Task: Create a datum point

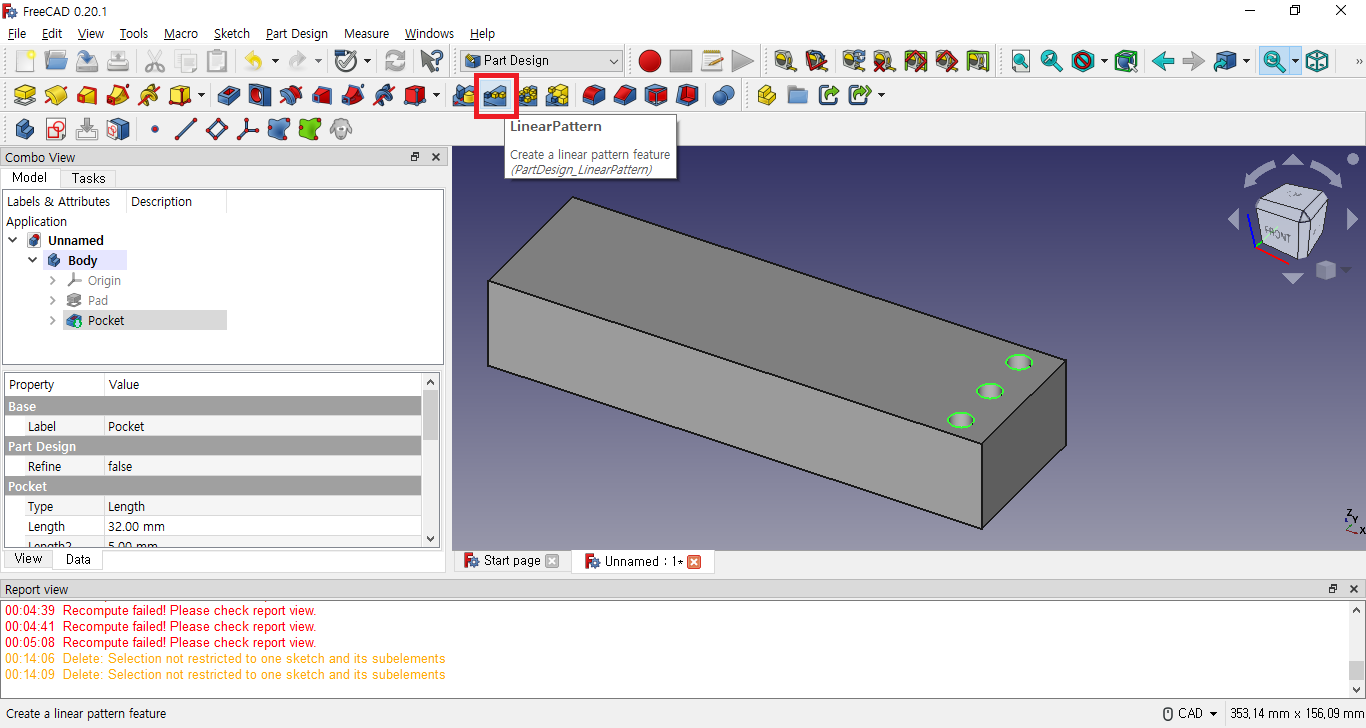Action: tap(154, 129)
